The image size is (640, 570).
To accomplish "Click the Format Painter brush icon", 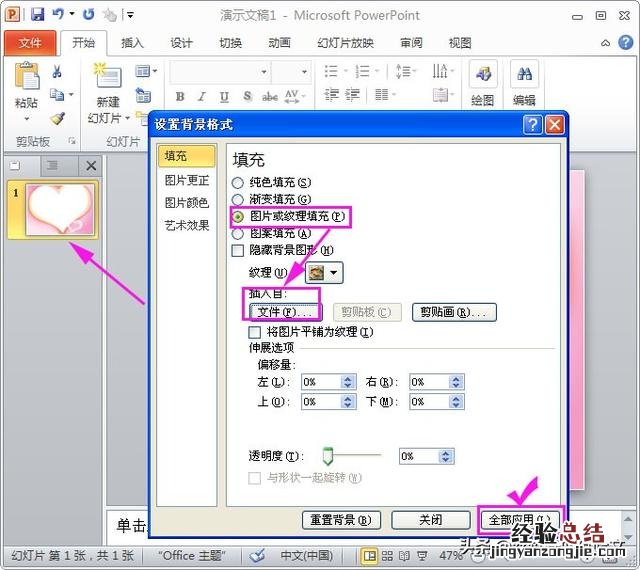I will [57, 118].
